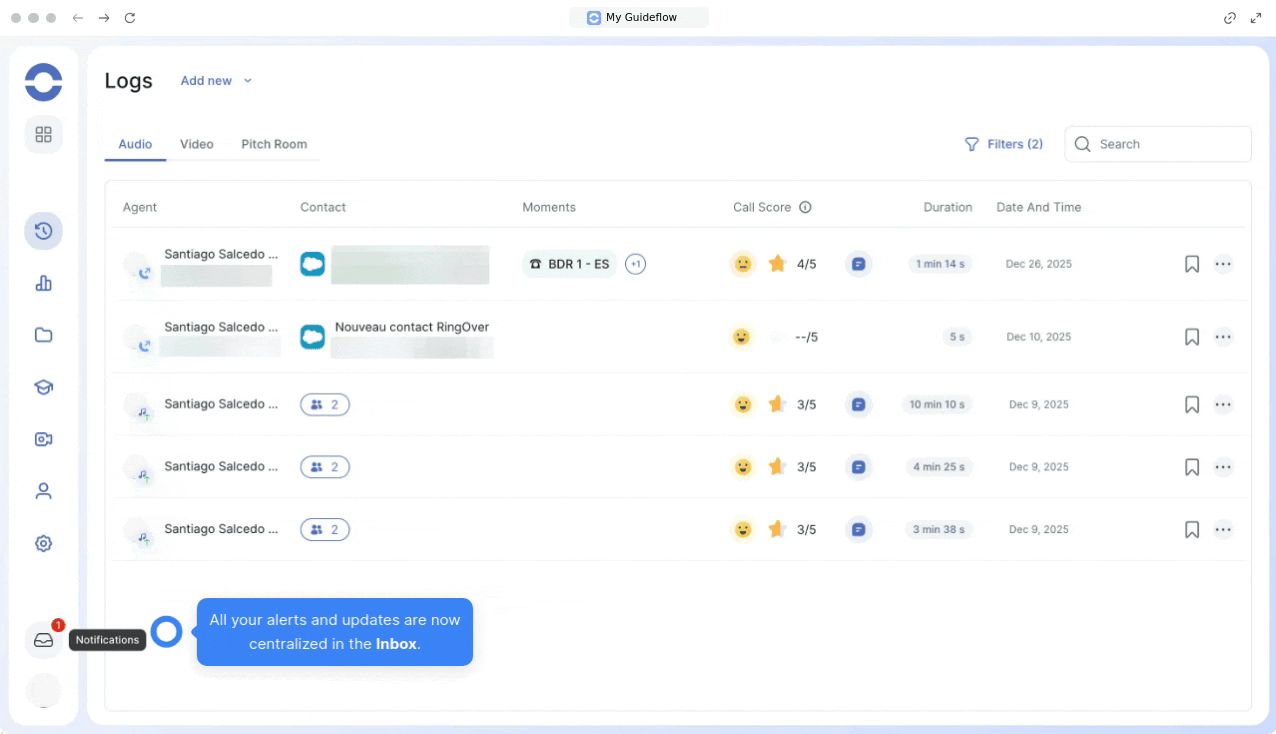The height and width of the screenshot is (734, 1276).
Task: Expand the +1 moments badge
Action: tap(635, 264)
